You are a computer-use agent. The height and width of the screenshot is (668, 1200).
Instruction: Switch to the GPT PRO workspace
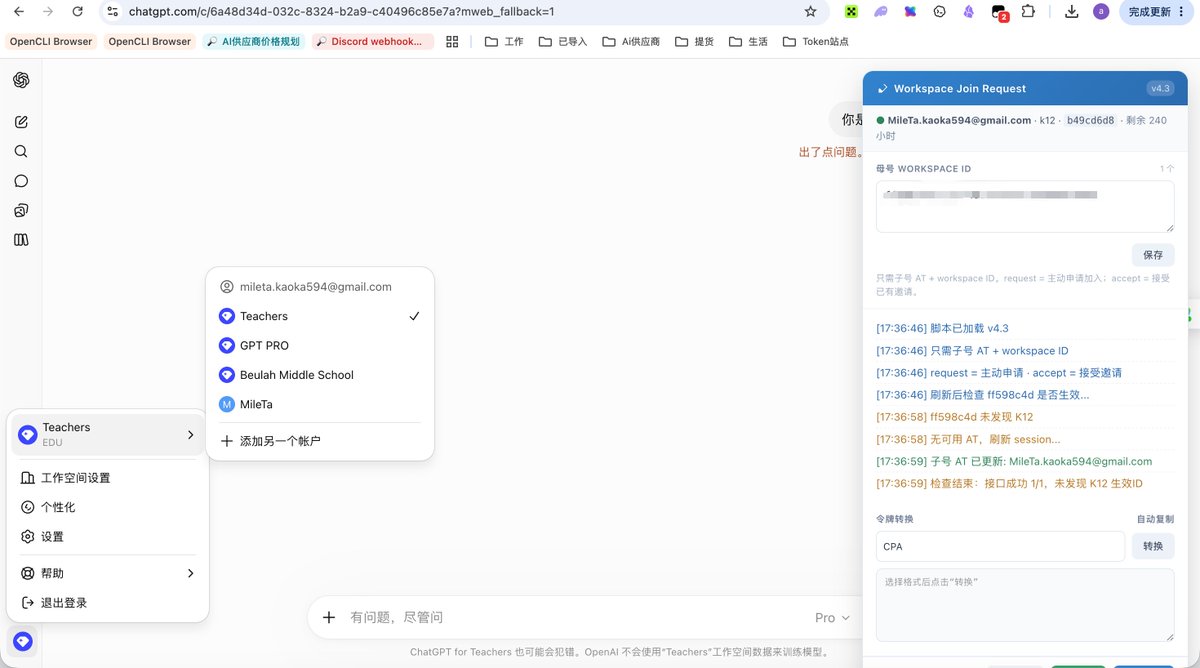click(320, 345)
